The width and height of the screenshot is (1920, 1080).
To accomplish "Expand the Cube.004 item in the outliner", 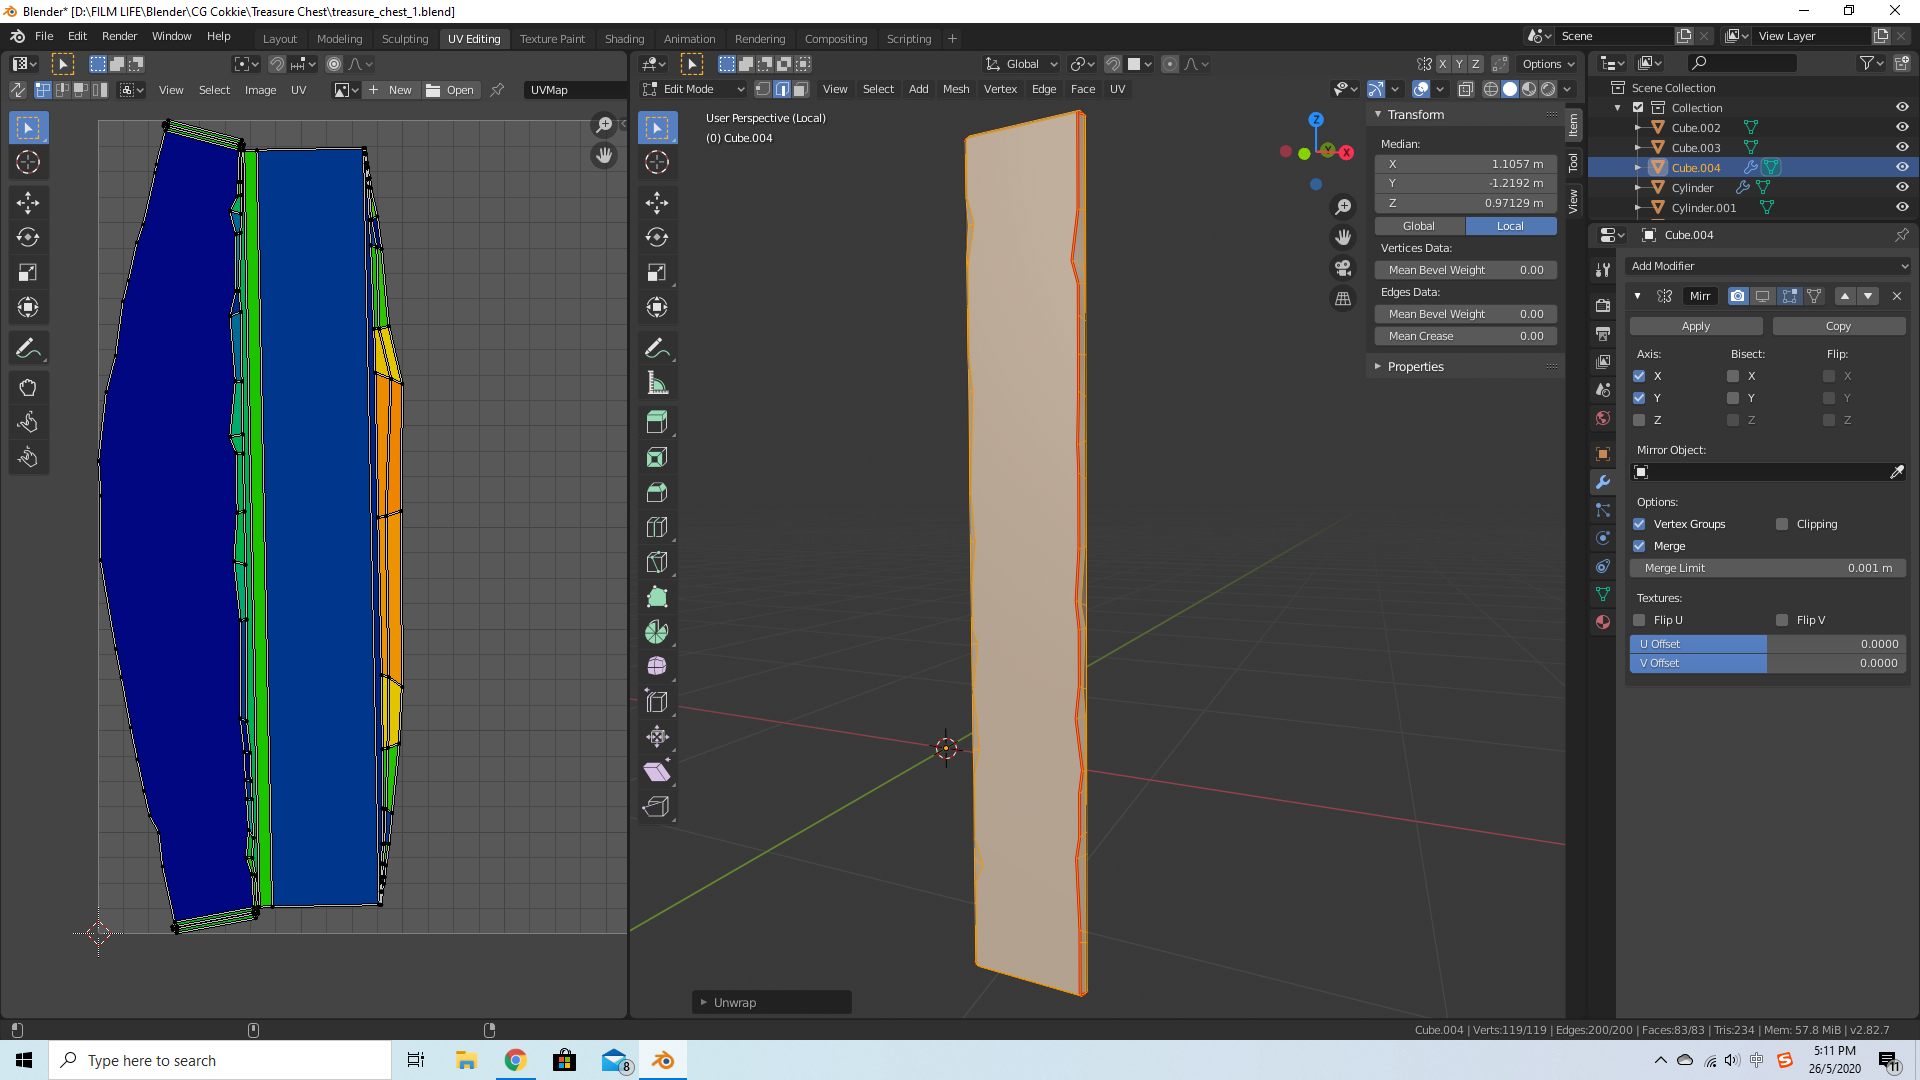I will click(1636, 167).
